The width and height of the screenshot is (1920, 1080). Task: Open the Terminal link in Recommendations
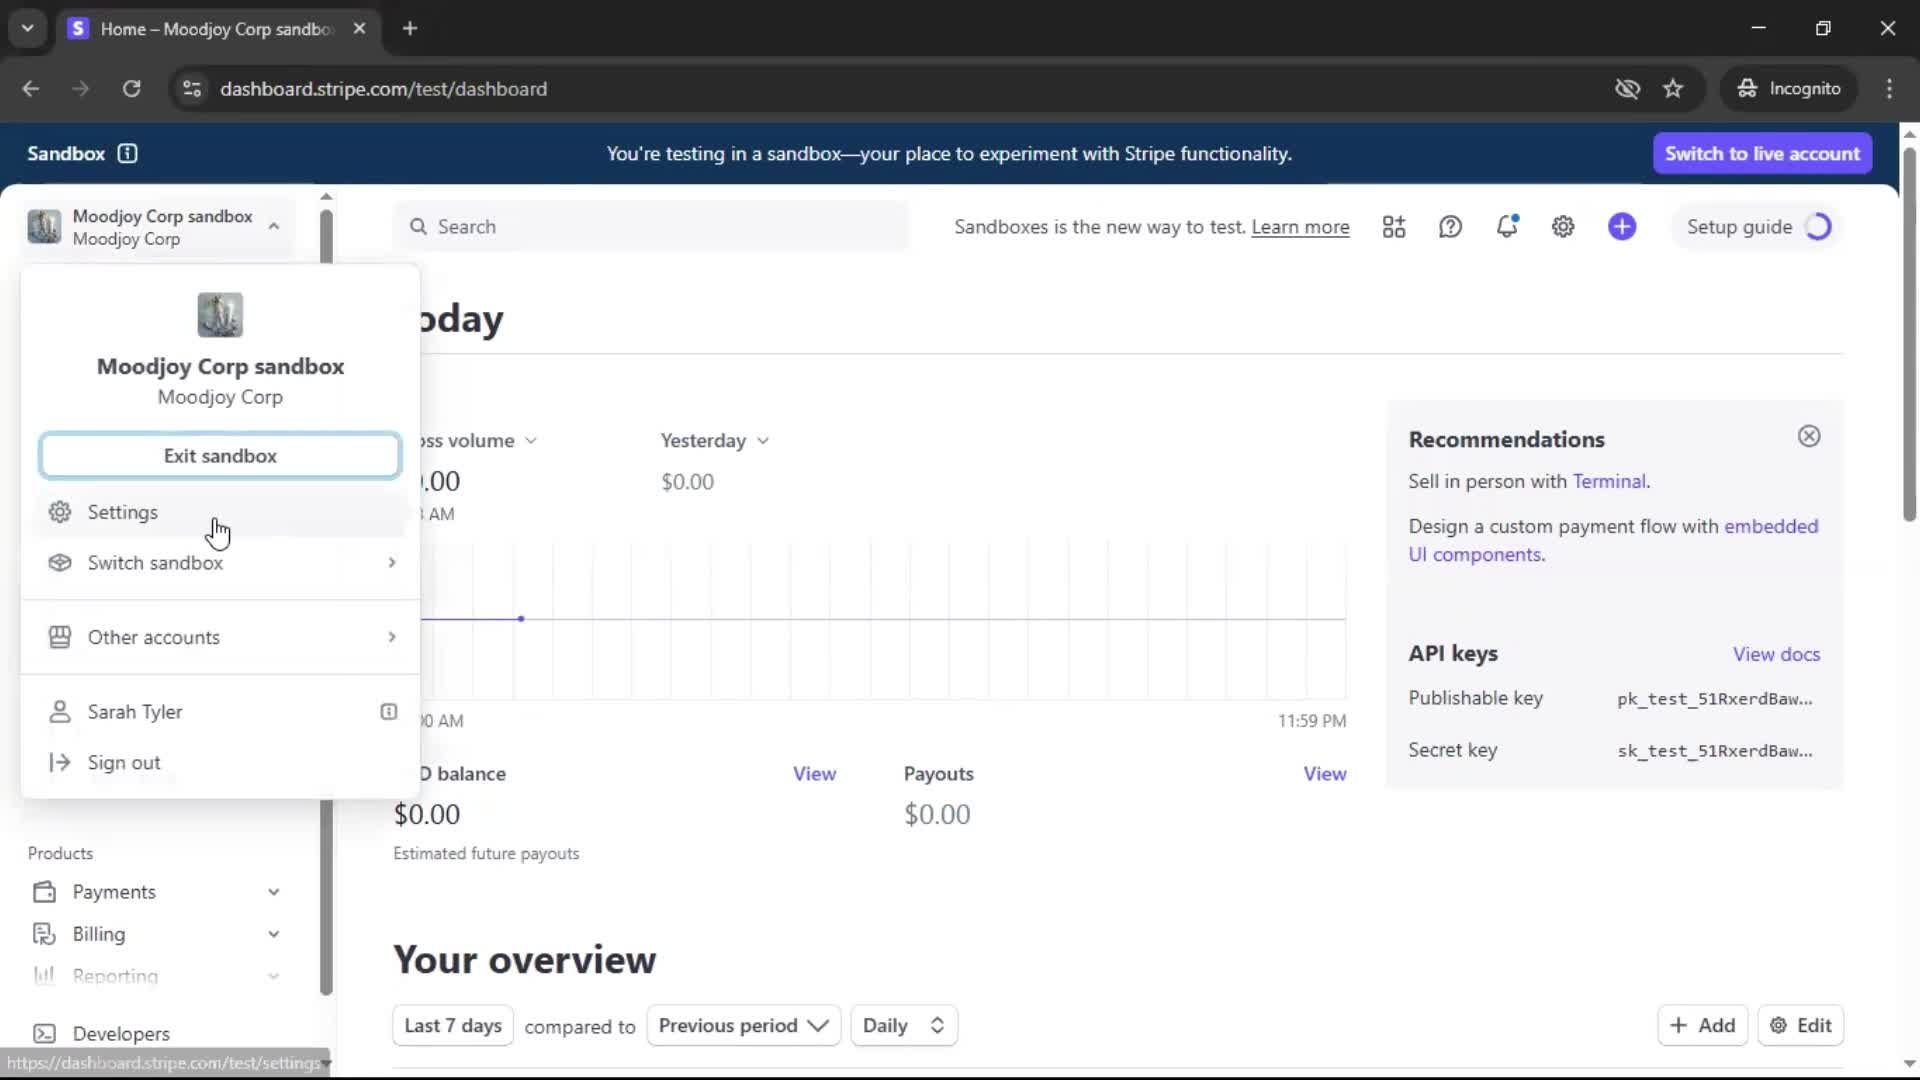click(x=1609, y=481)
